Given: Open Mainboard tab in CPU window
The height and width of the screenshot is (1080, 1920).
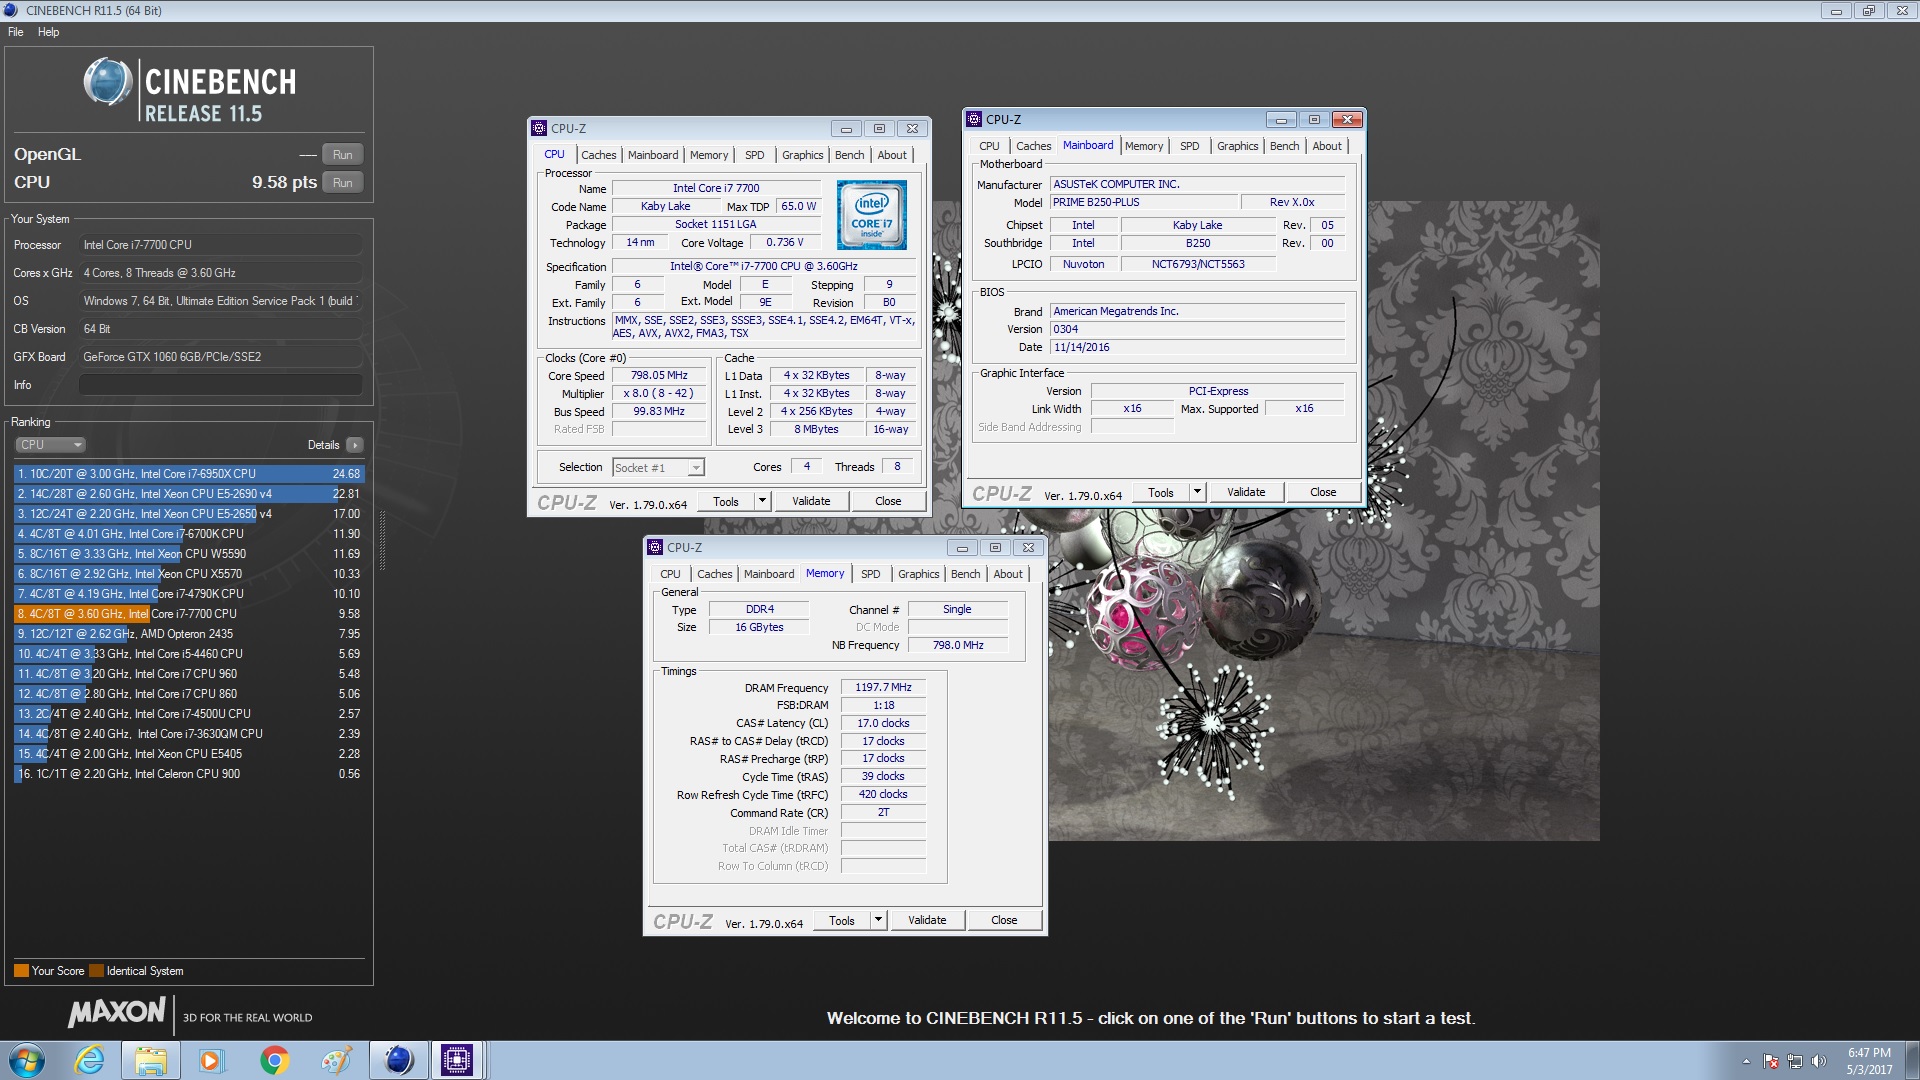Looking at the screenshot, I should 652,155.
